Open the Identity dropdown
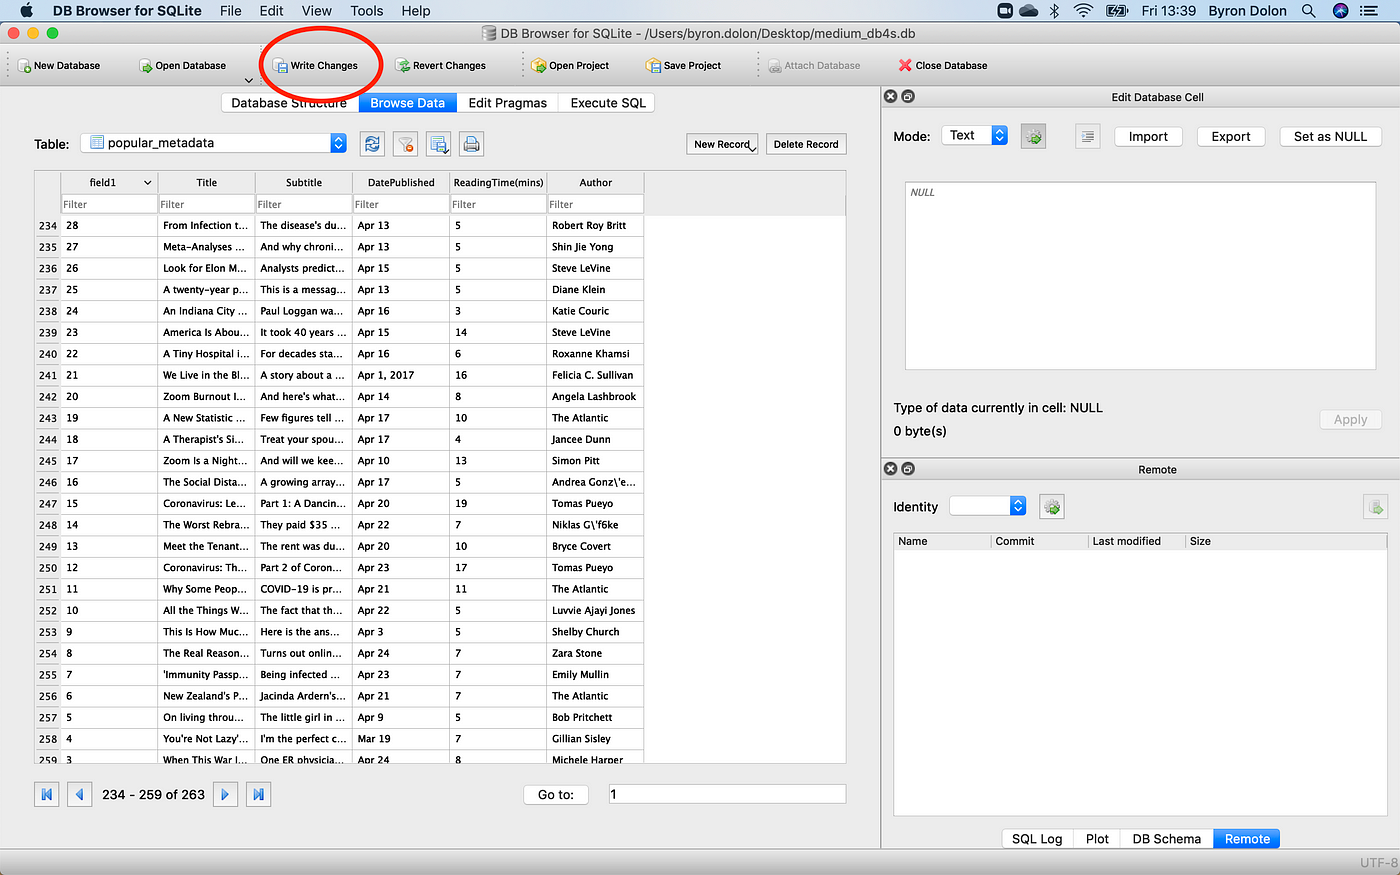1400x875 pixels. (x=988, y=506)
